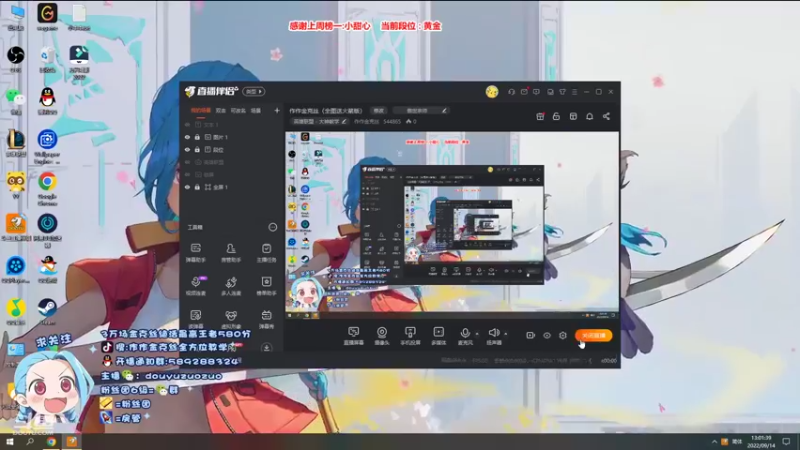Click the open-padlock icon above the preview
Screen dimensions: 800x450
tap(556, 116)
